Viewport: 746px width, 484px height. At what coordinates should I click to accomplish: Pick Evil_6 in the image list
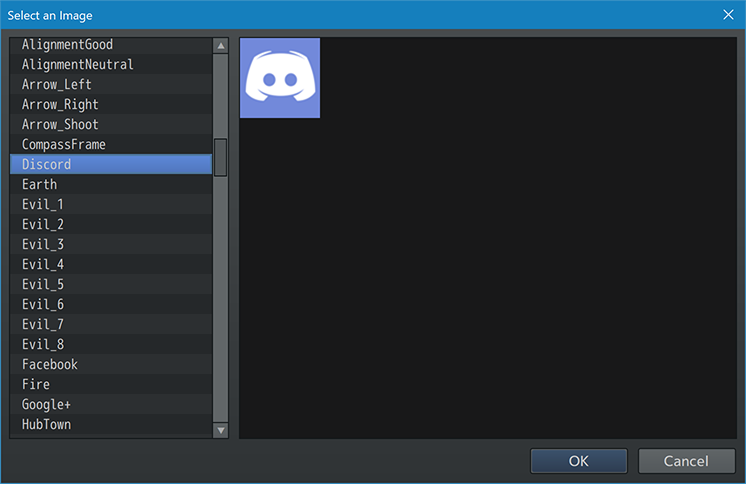[111, 304]
